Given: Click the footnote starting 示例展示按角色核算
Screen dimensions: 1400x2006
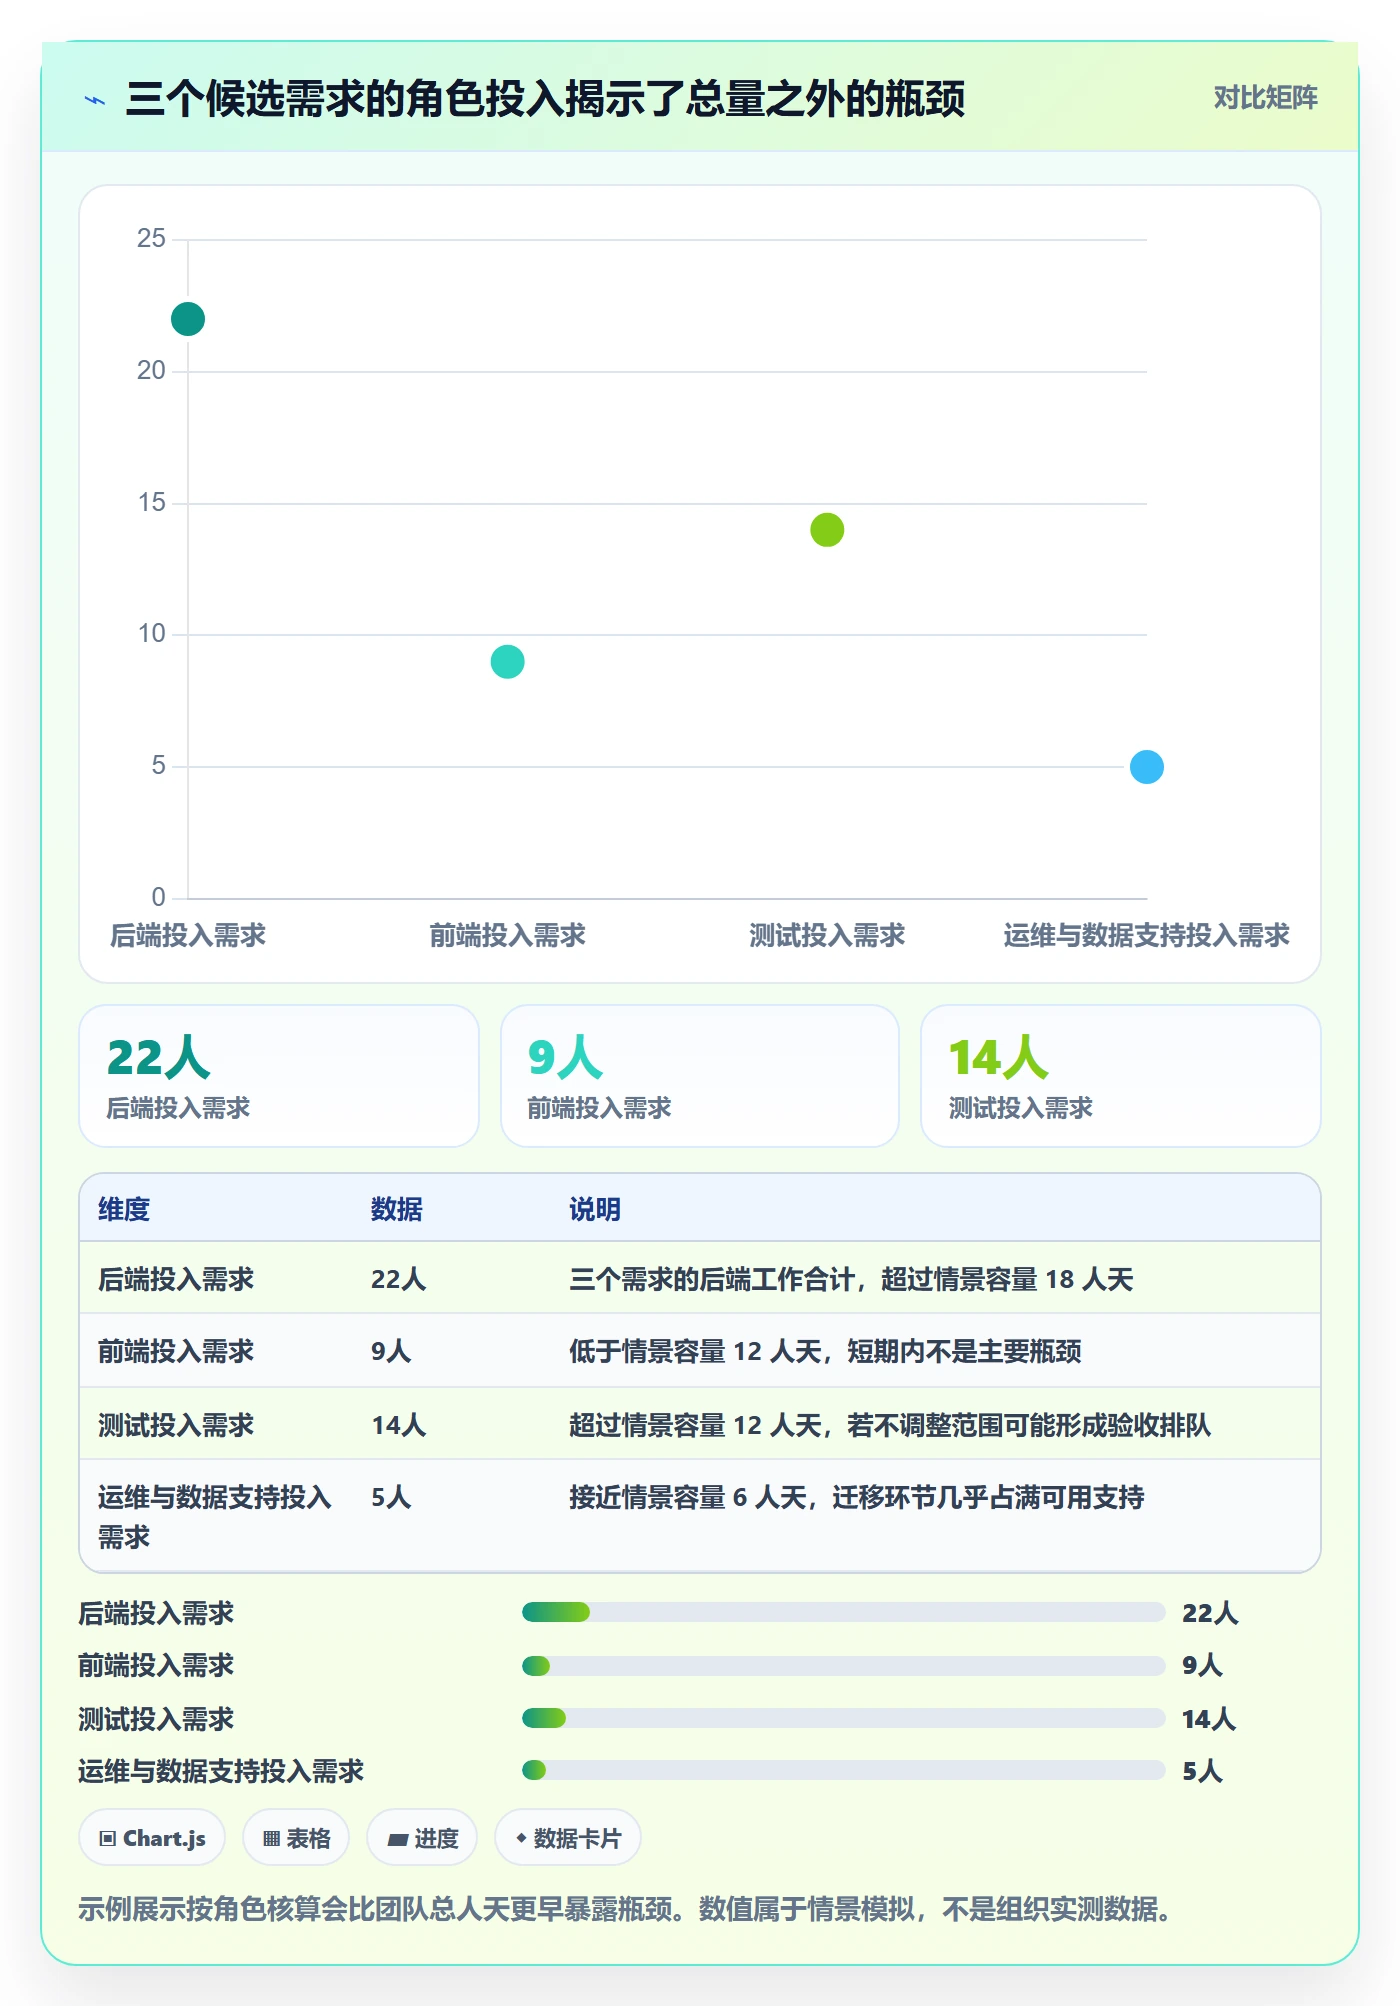Looking at the screenshot, I should pyautogui.click(x=625, y=1909).
